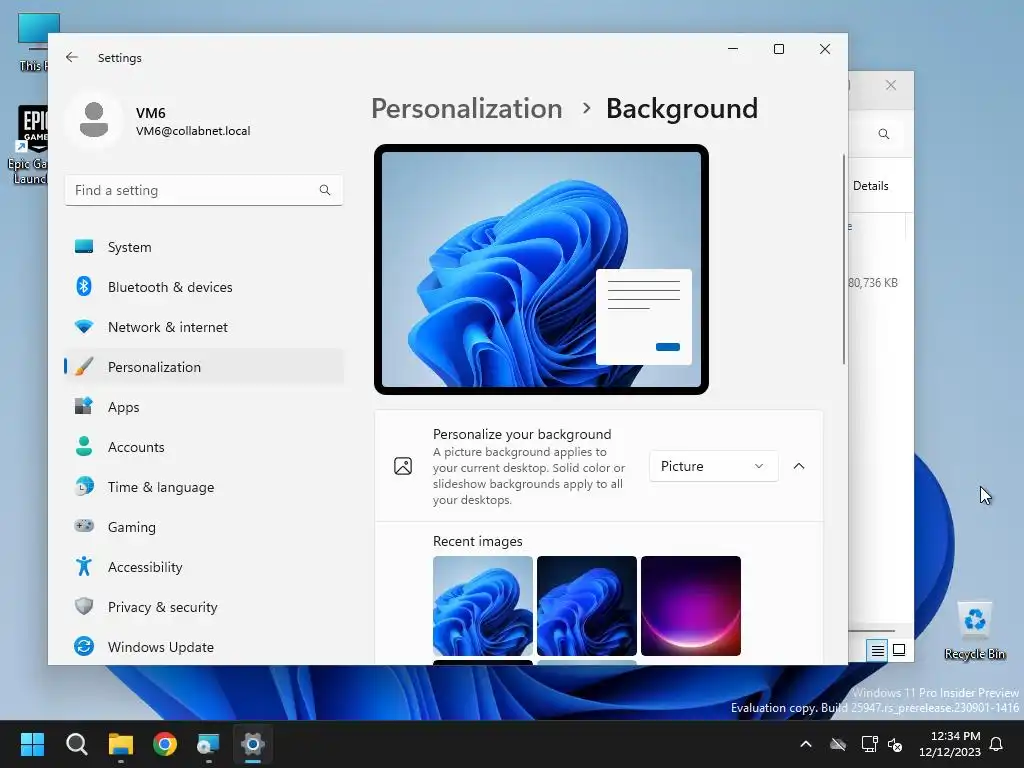
Task: Click the Settings page vertical scrollbar
Action: (x=844, y=259)
